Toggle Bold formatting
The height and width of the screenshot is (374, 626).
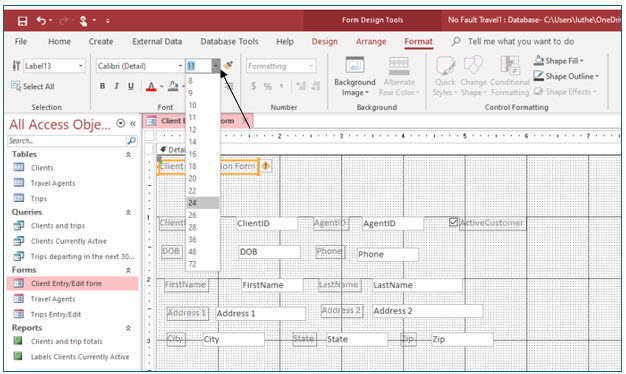point(103,86)
